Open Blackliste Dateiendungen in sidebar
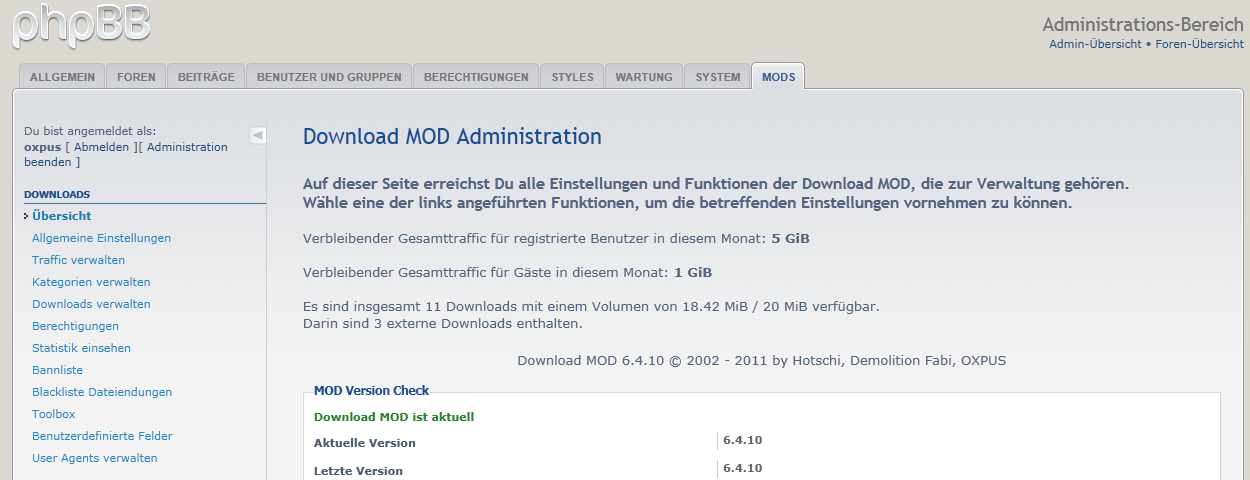The height and width of the screenshot is (480, 1250). click(x=102, y=392)
